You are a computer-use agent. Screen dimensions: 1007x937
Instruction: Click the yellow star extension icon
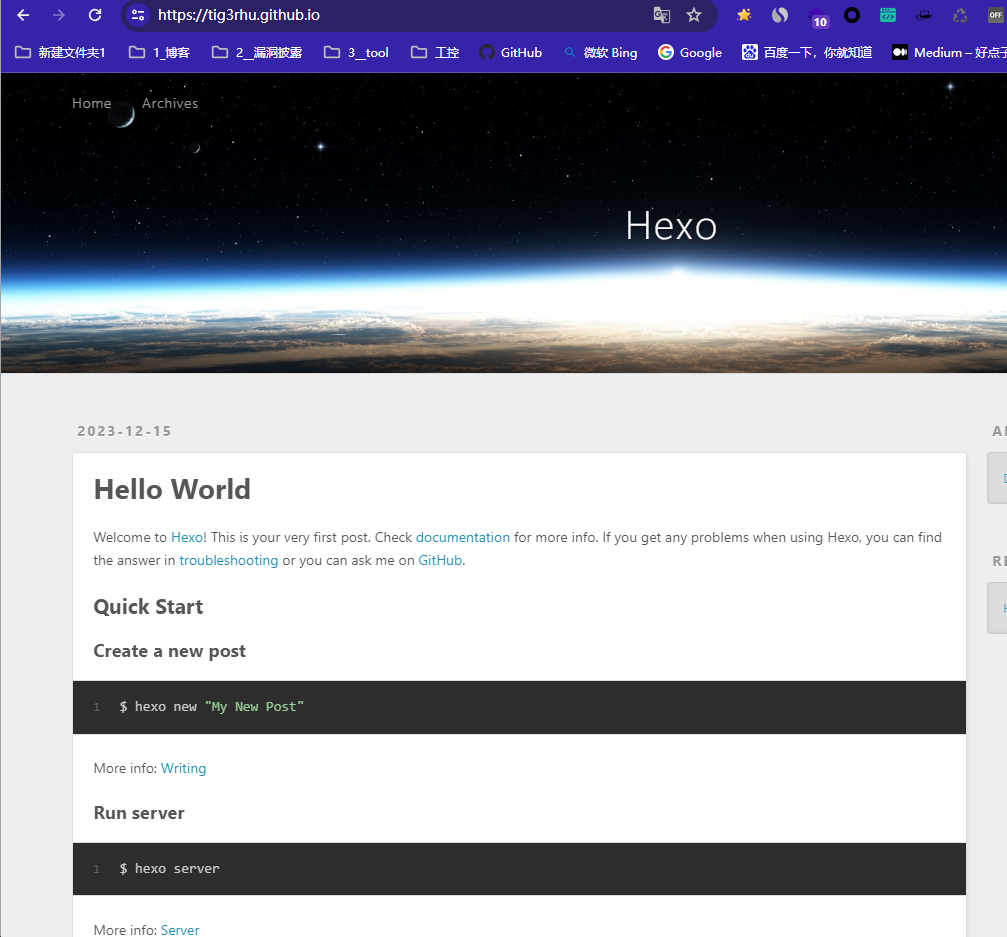744,15
